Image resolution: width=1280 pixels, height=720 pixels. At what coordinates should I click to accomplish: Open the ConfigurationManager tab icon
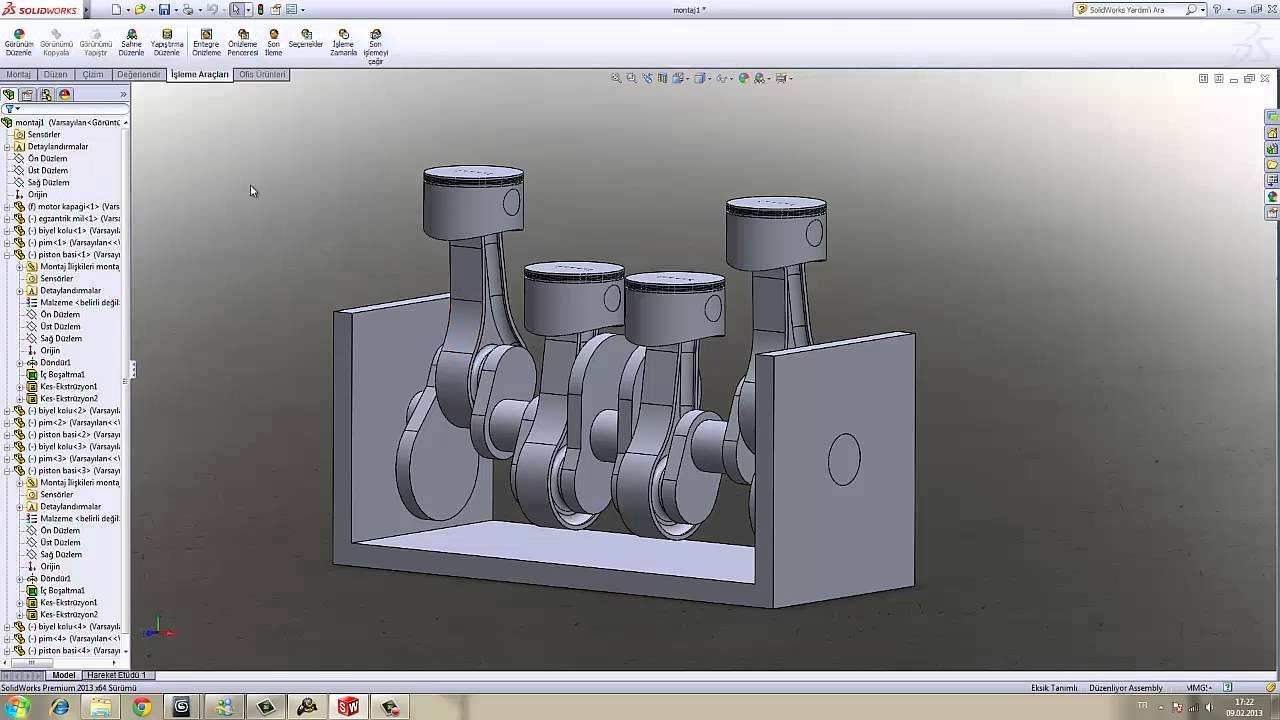click(x=46, y=95)
